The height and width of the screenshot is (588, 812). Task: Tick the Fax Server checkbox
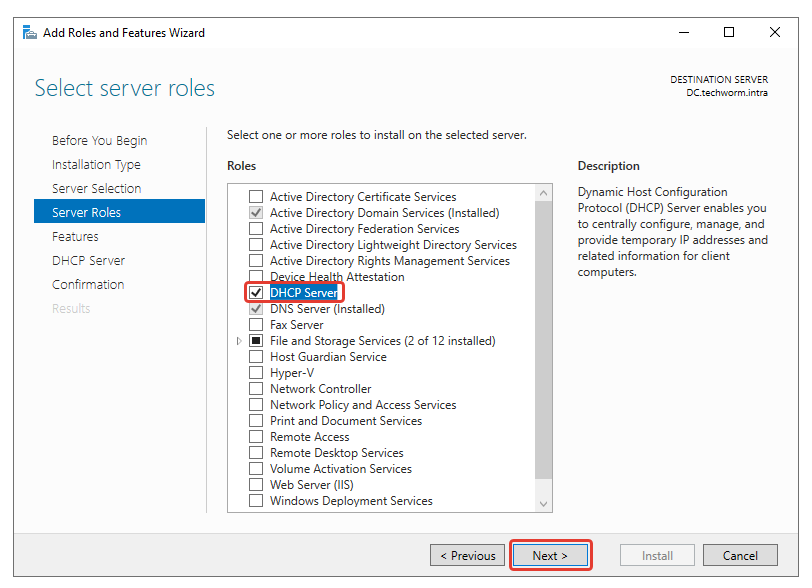(257, 325)
